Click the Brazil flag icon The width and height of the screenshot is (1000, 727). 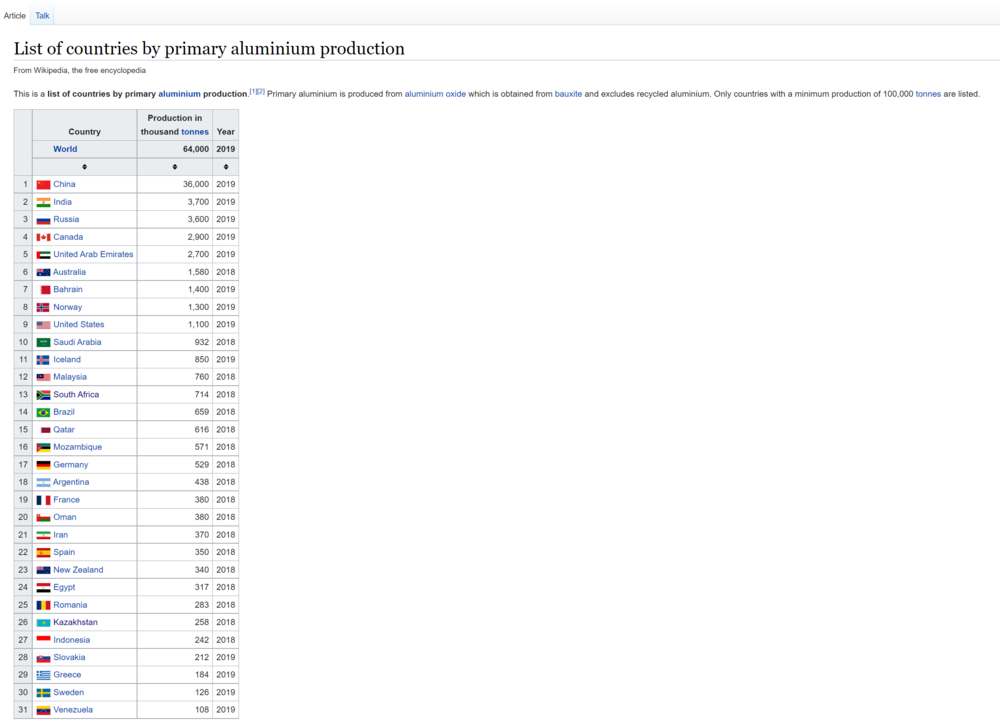pyautogui.click(x=44, y=411)
